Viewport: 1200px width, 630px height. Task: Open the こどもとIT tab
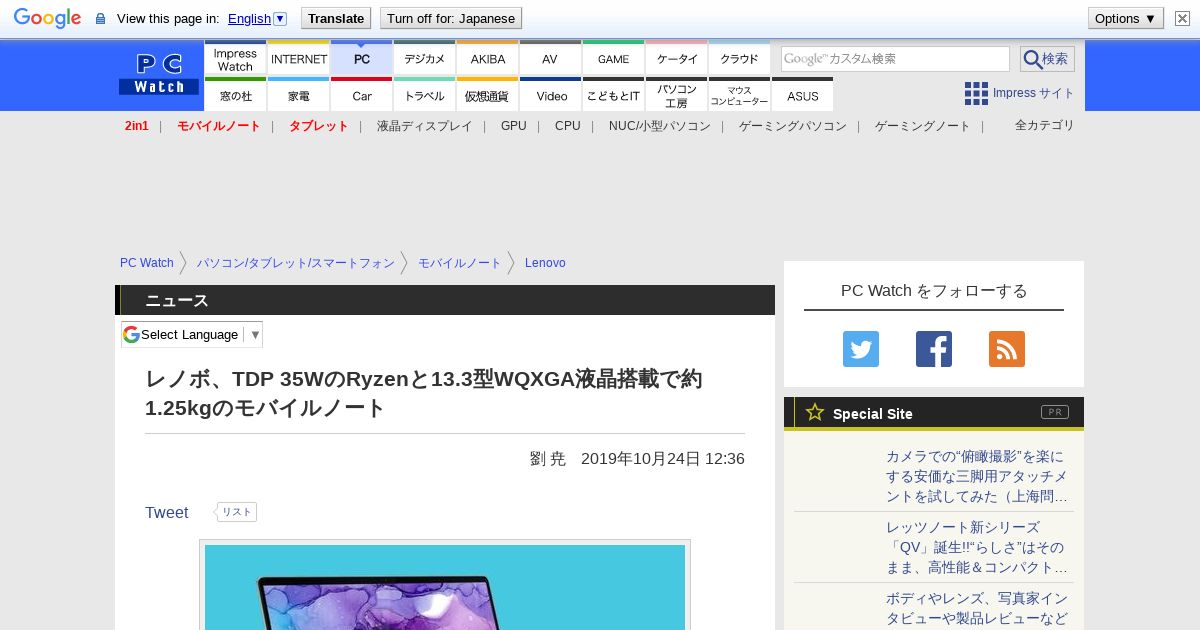click(x=613, y=95)
